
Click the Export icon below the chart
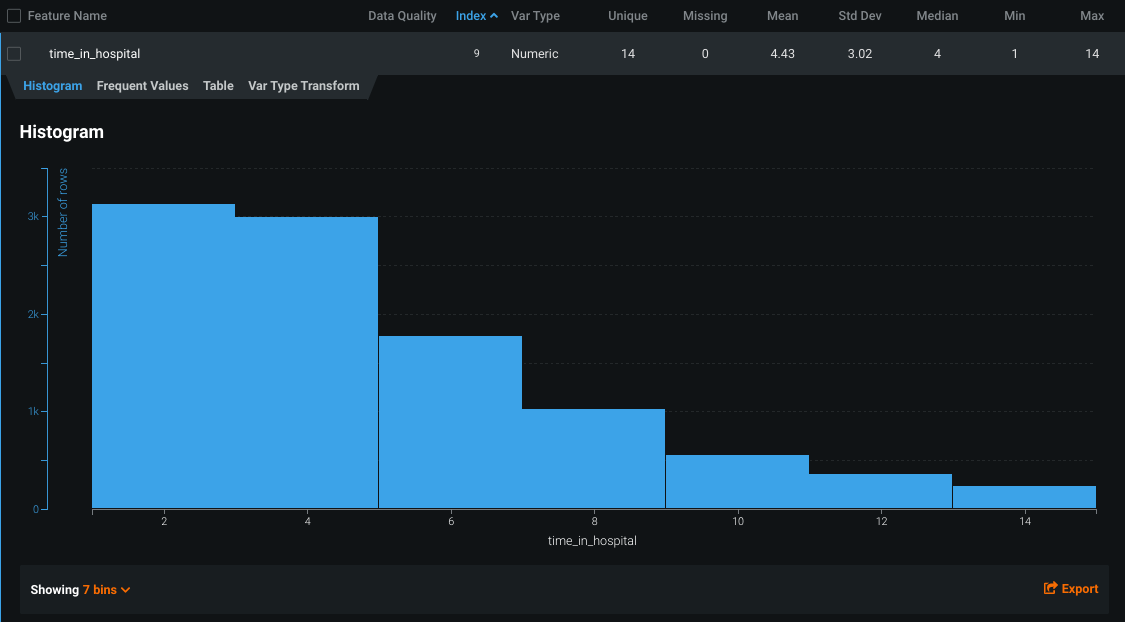(1050, 589)
